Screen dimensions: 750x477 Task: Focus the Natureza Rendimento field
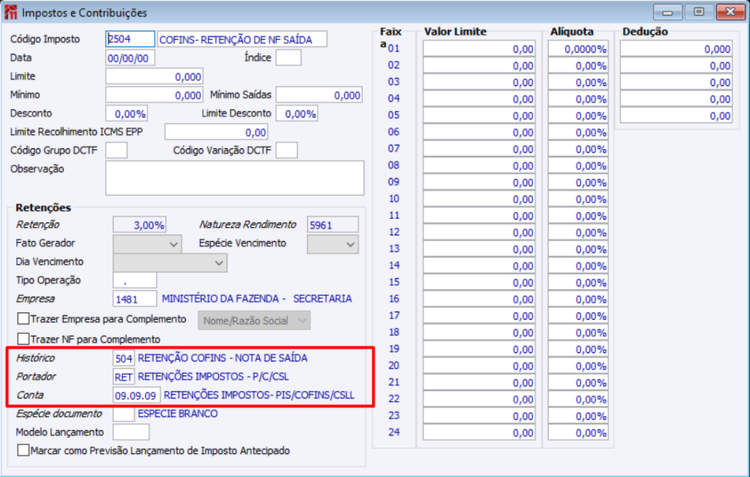coord(332,225)
